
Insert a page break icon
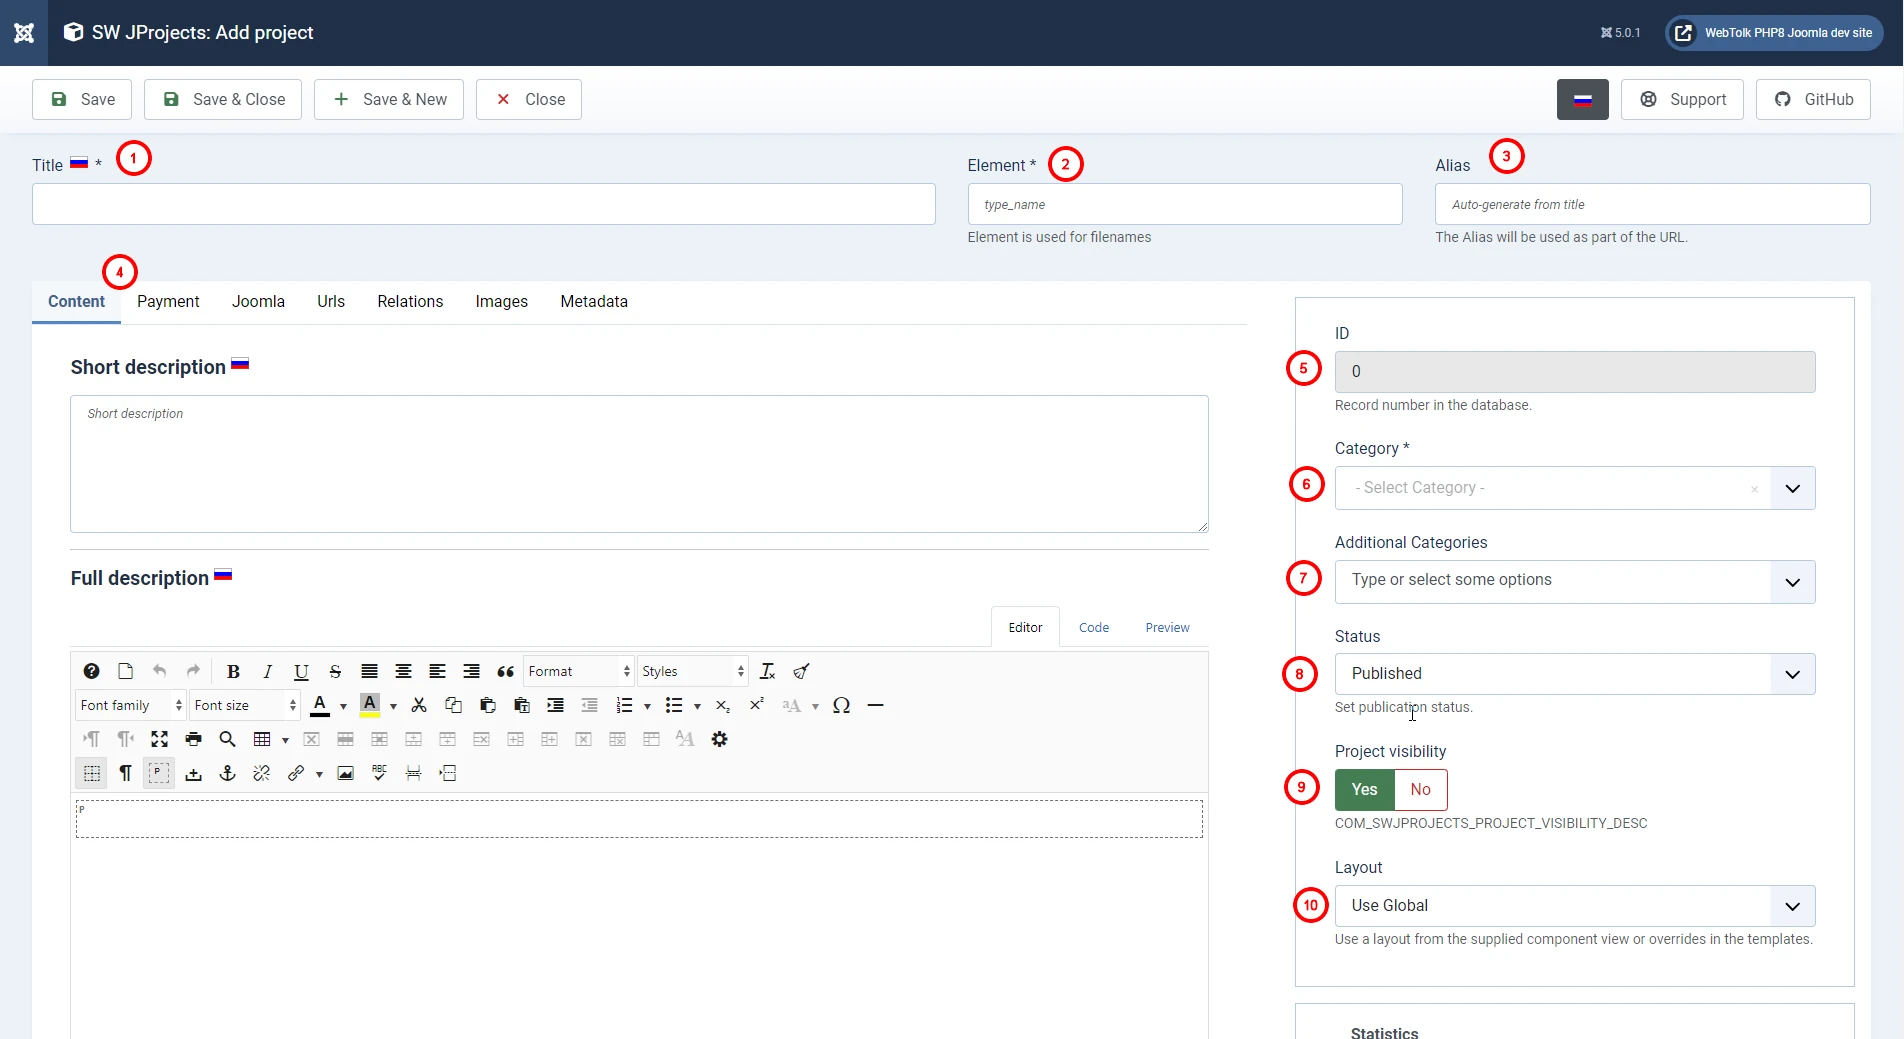[x=413, y=773]
